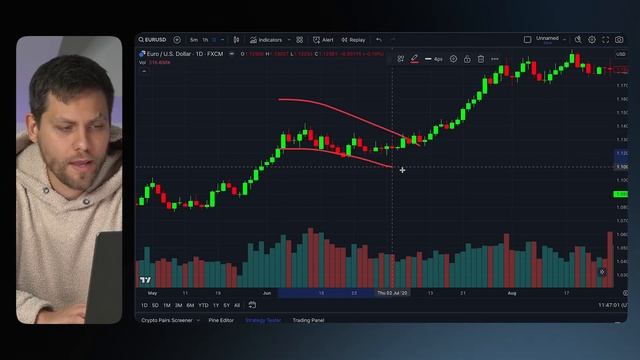Viewport: 640px width, 360px height.
Task: Expand the timeframe interval dropdown arrow
Action: pyautogui.click(x=222, y=40)
